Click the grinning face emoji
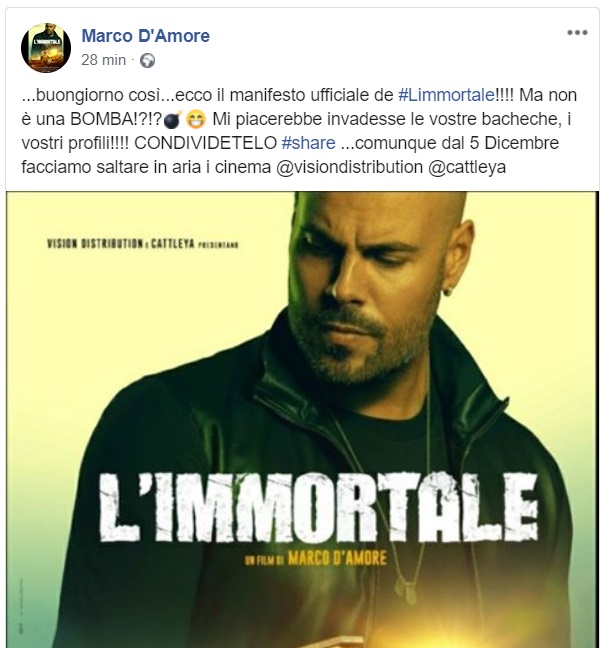This screenshot has width=606, height=648. click(196, 120)
